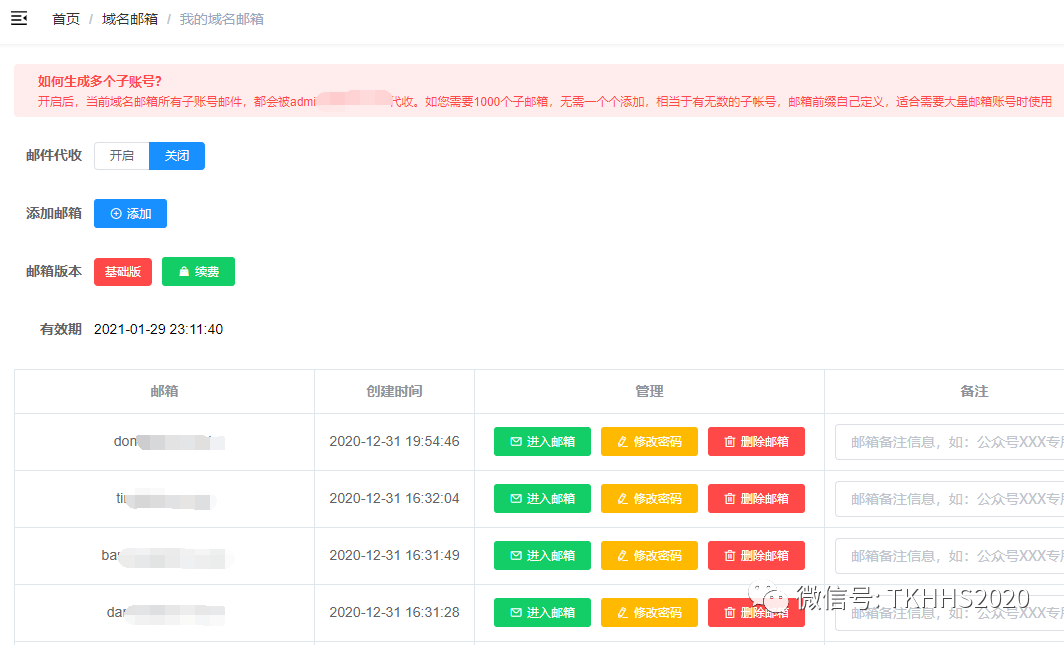Enable mail forwarding with 开启

tap(122, 156)
